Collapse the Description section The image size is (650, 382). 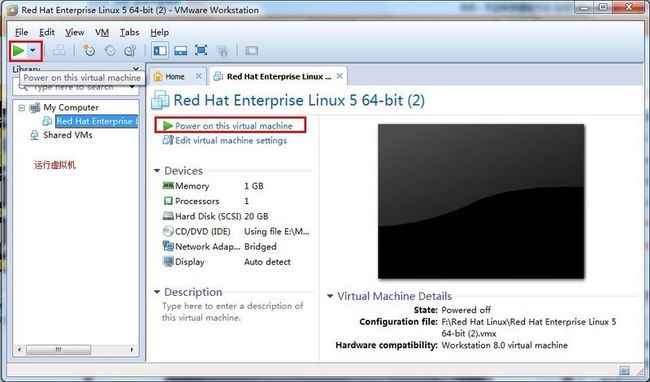(157, 292)
